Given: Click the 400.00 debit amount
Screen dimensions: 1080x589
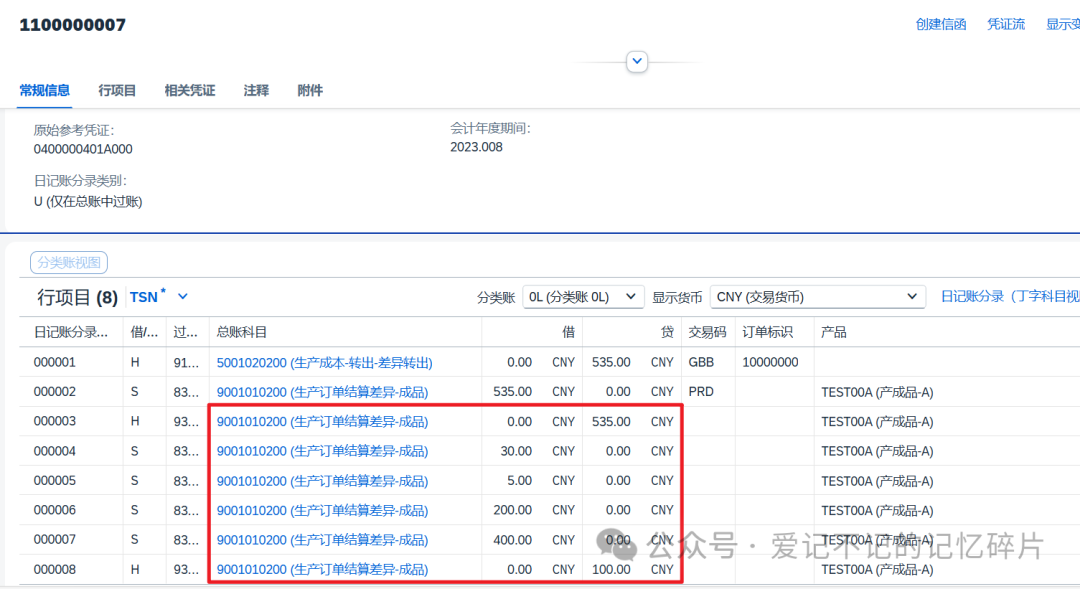Looking at the screenshot, I should click(512, 540).
